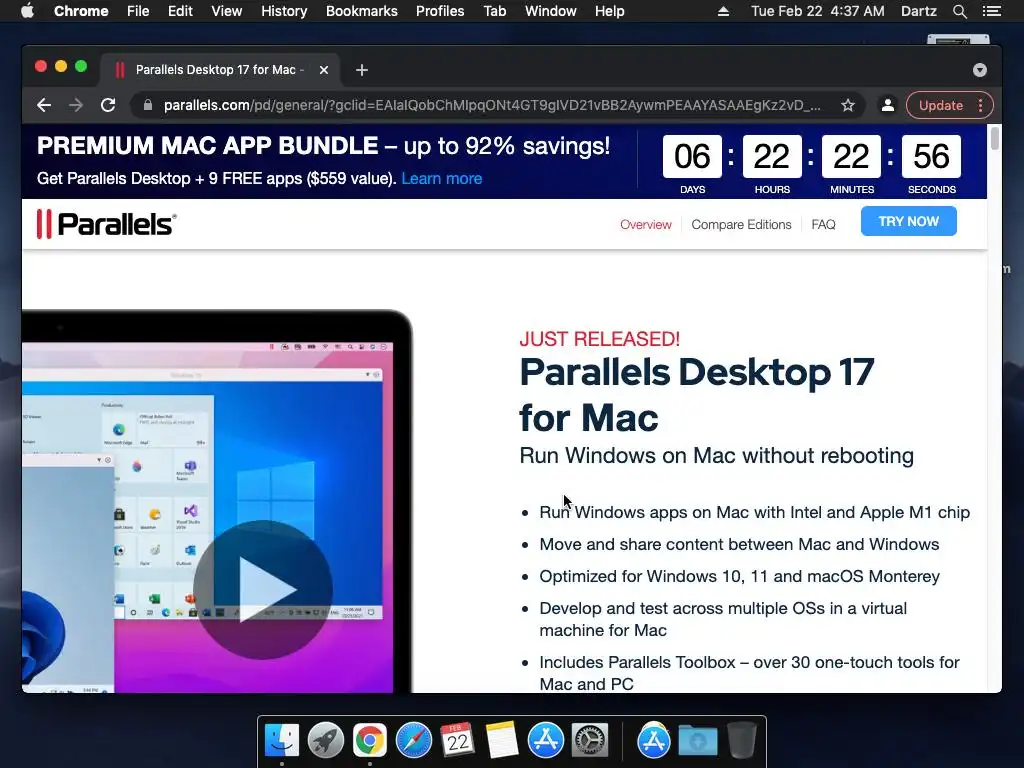Click the address bar URL field

click(493, 105)
